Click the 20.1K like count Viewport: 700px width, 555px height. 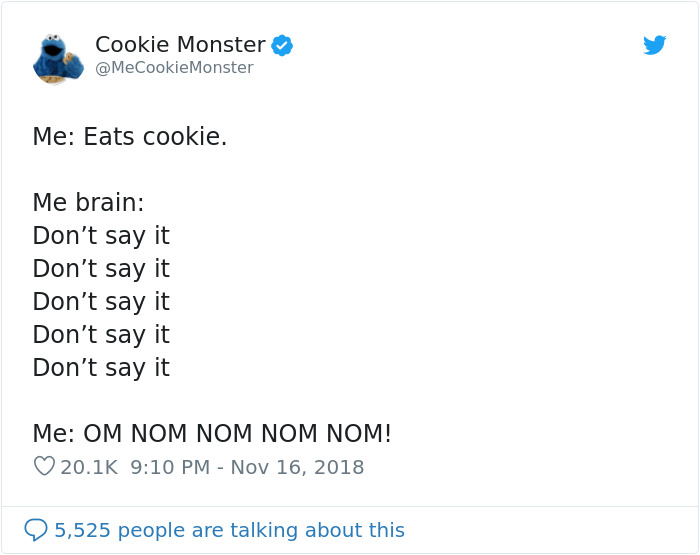tap(89, 467)
